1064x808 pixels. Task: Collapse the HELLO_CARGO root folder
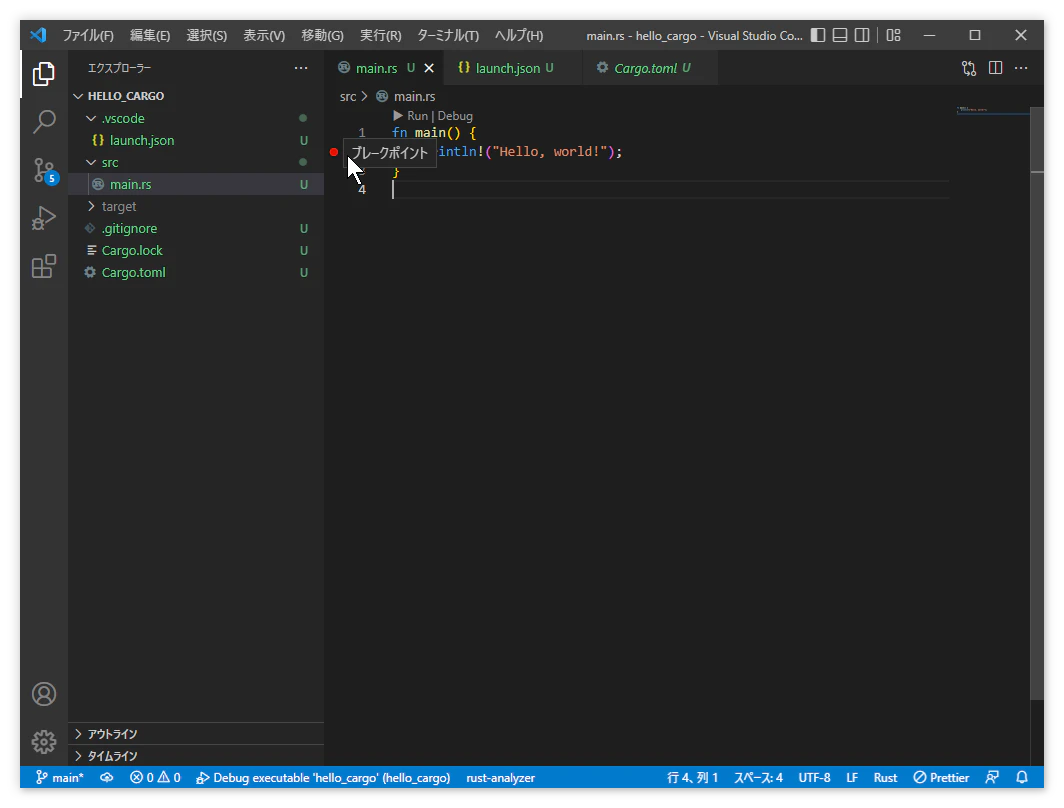tap(196, 96)
